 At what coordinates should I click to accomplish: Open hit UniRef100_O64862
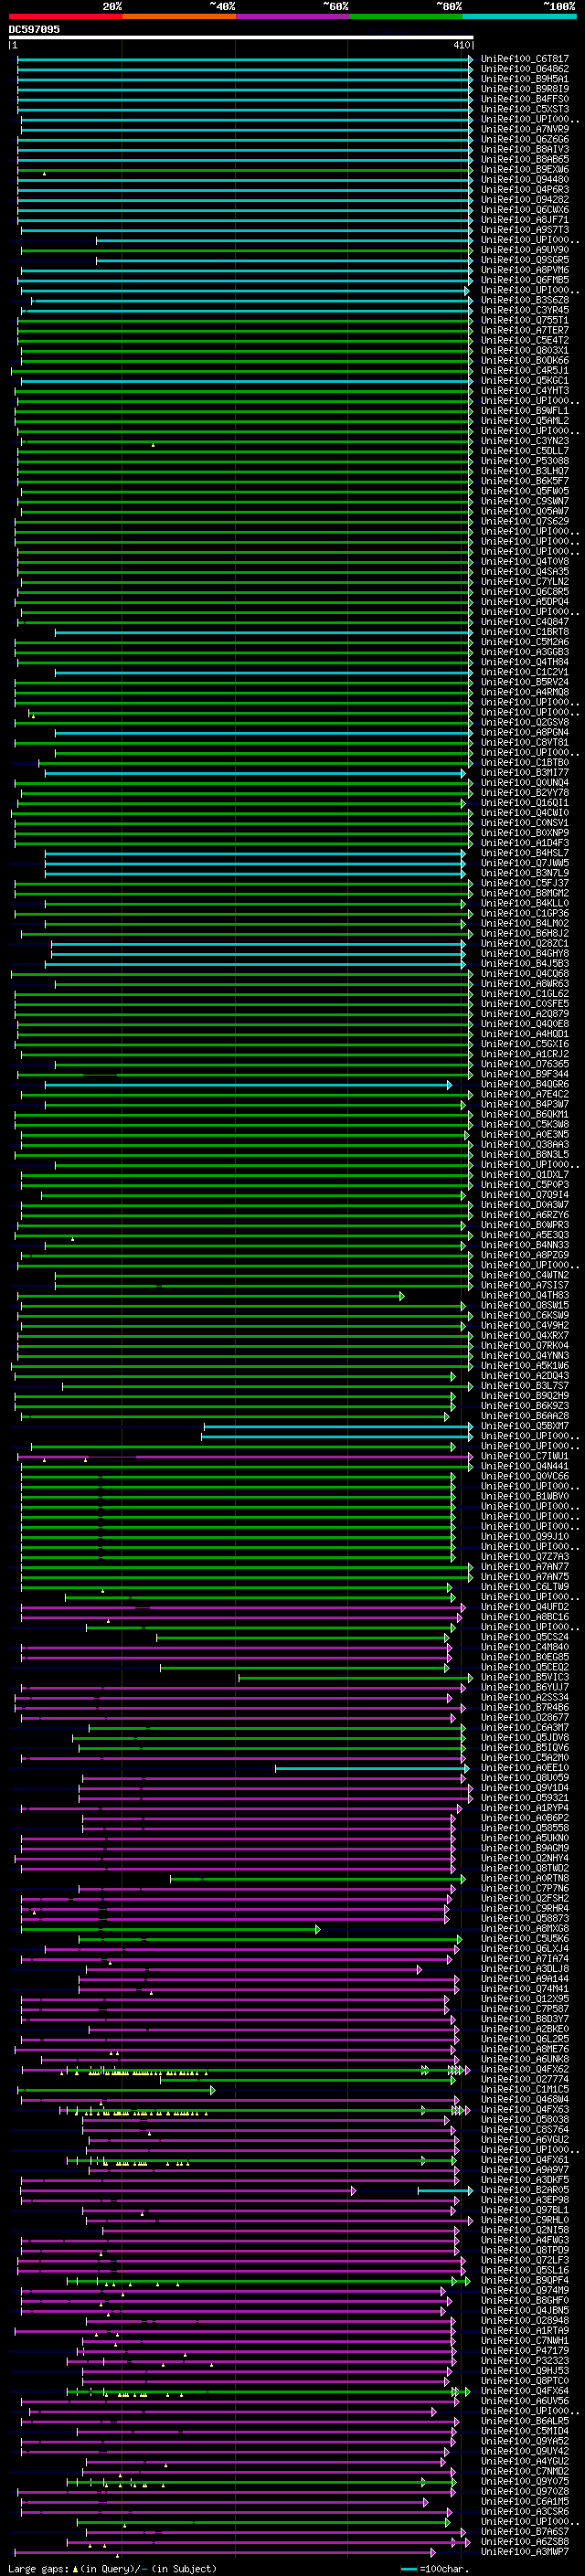(525, 69)
